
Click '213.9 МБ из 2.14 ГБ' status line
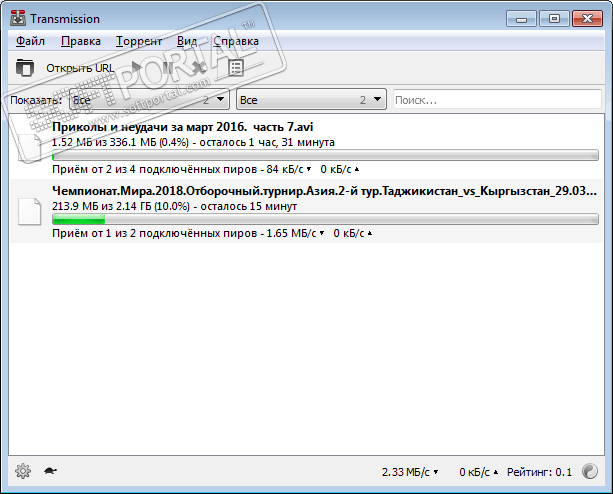click(174, 206)
